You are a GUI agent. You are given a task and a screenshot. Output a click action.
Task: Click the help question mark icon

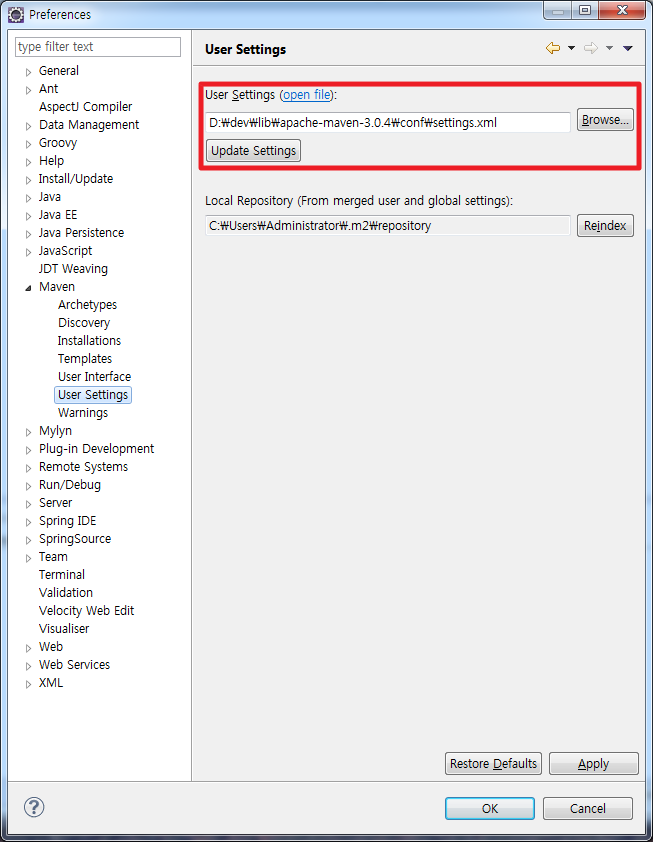[x=34, y=807]
